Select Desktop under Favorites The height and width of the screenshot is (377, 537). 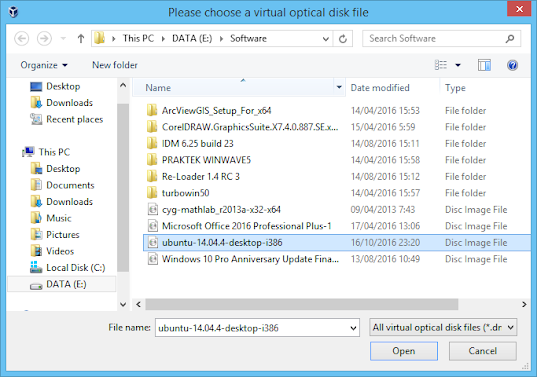[55, 86]
